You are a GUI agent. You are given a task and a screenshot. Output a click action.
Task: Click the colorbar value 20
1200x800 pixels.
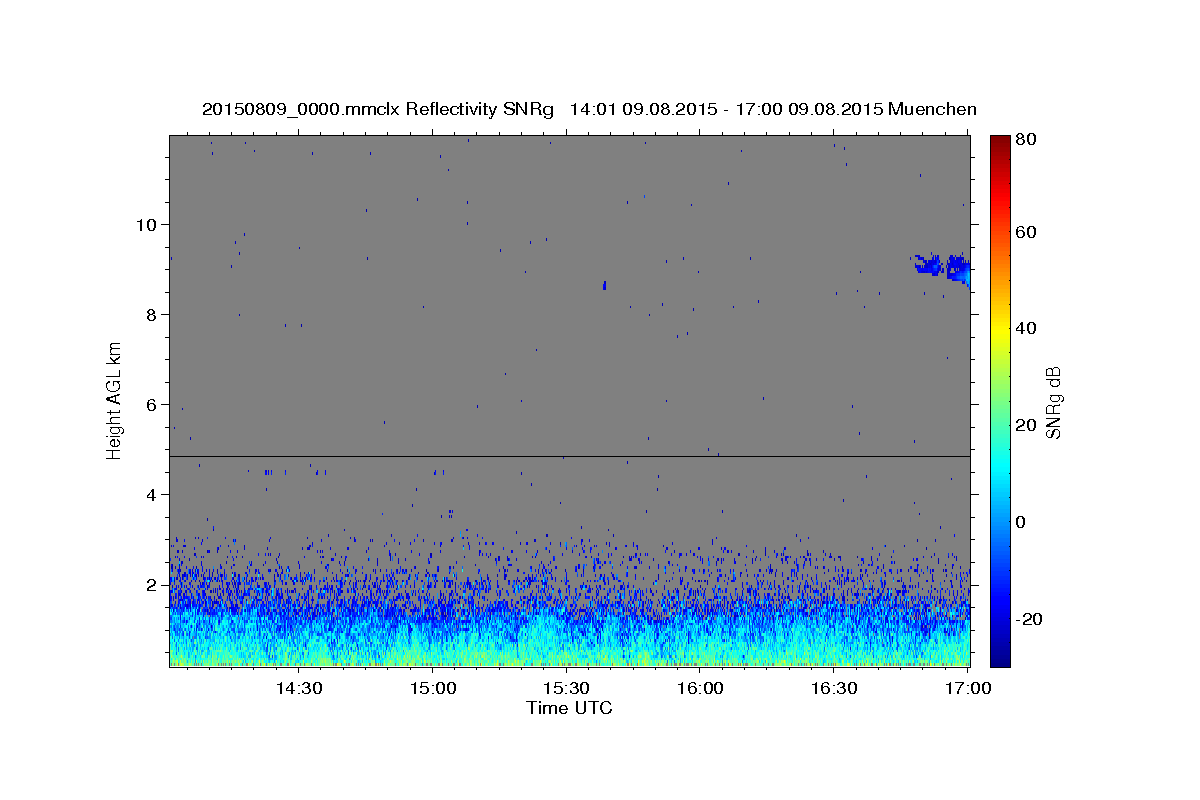1026,425
